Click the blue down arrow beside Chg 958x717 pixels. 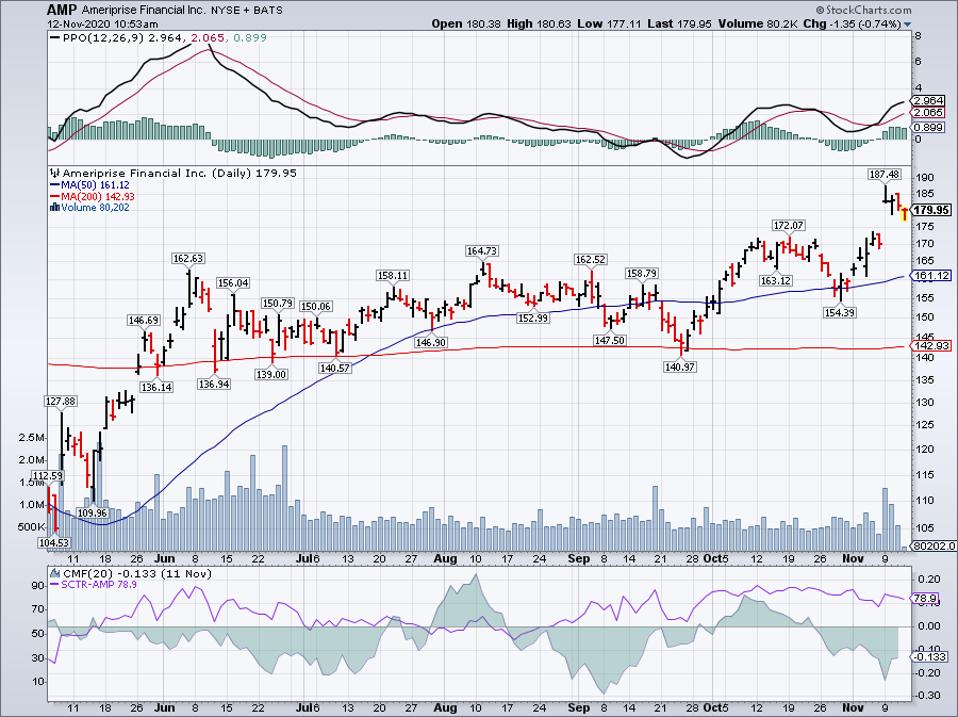tap(907, 24)
